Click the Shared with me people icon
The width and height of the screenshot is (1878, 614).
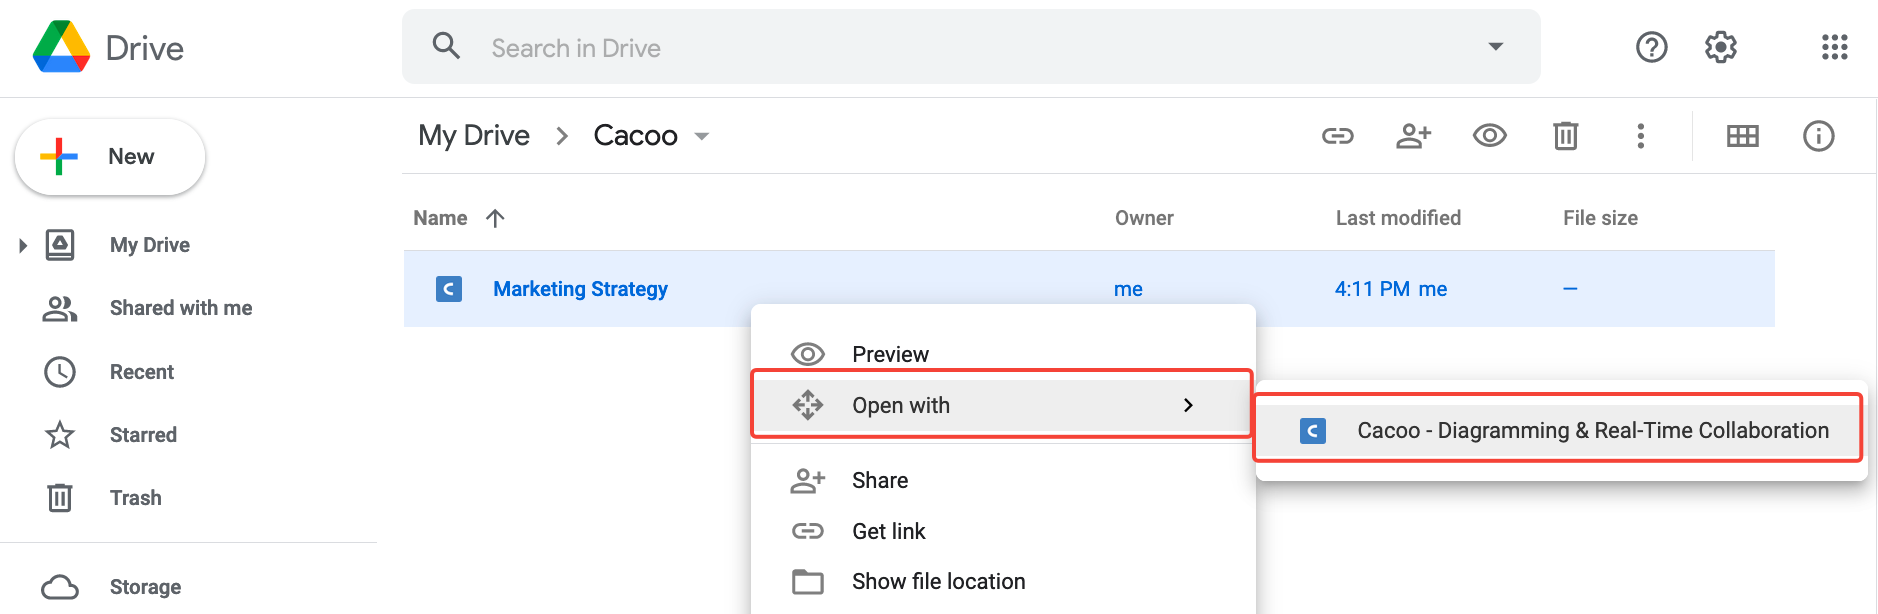[x=60, y=308]
